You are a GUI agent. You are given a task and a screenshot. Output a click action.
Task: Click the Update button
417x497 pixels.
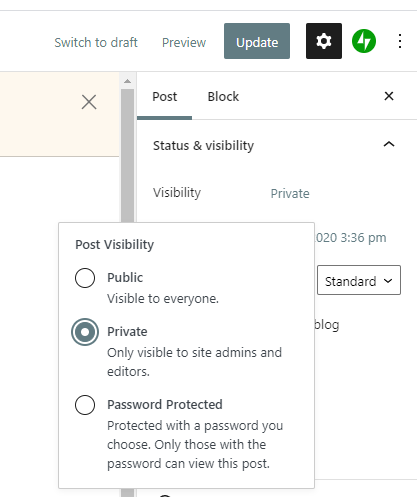[257, 41]
